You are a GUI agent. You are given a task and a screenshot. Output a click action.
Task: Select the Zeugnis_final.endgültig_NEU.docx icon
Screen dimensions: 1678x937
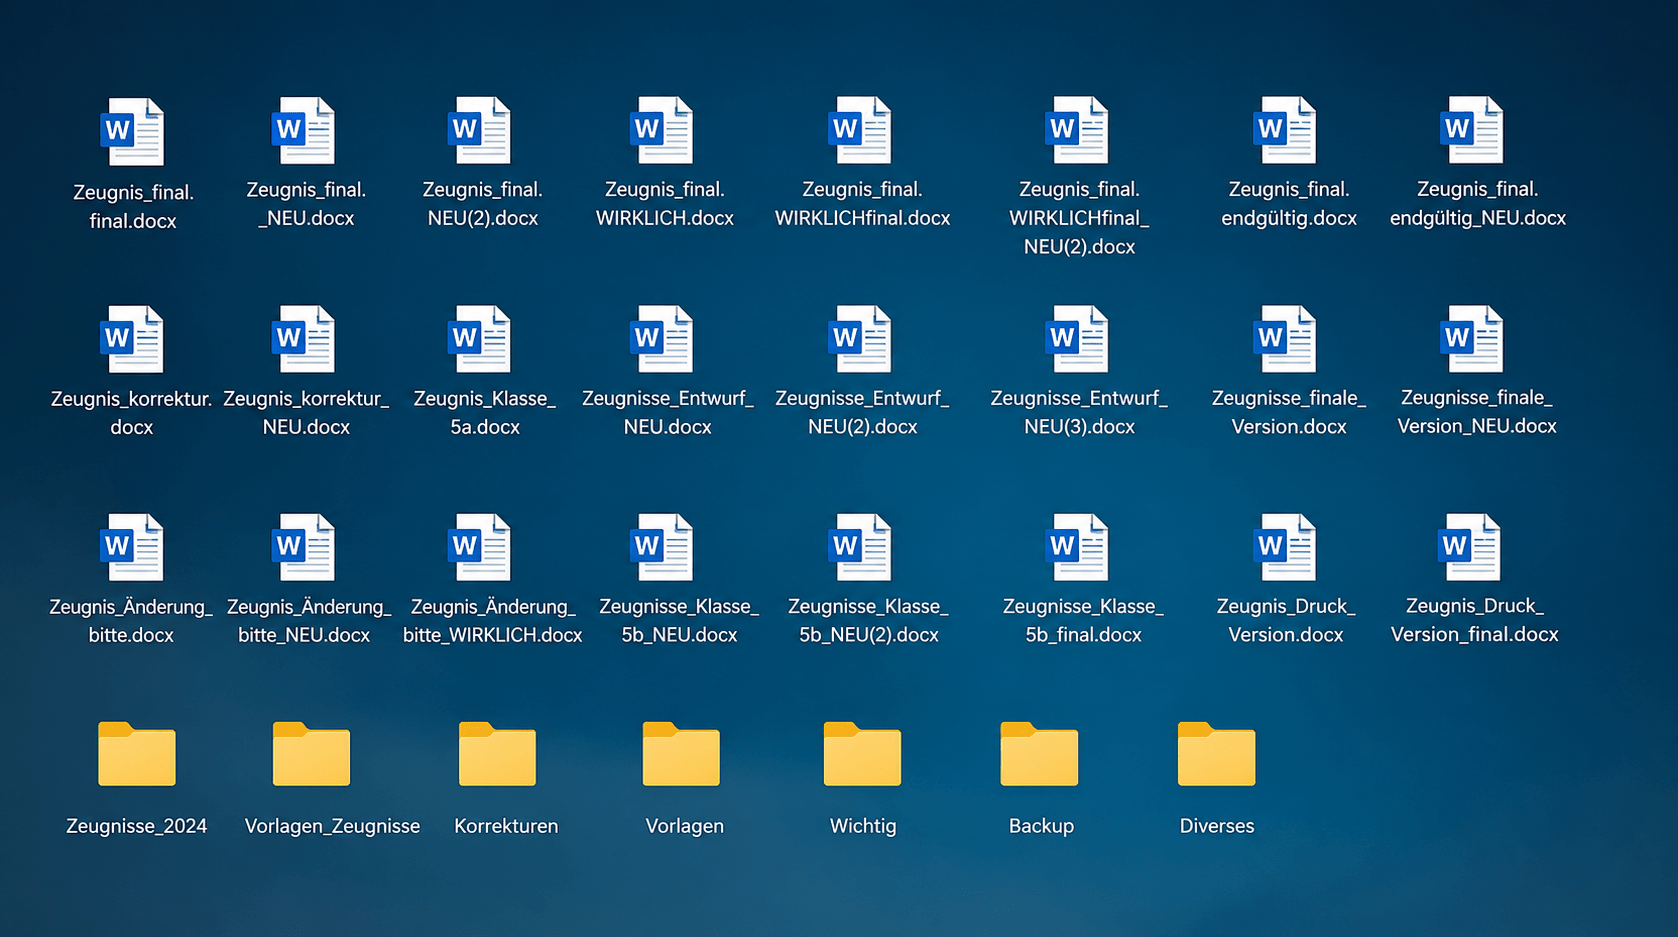tap(1472, 130)
